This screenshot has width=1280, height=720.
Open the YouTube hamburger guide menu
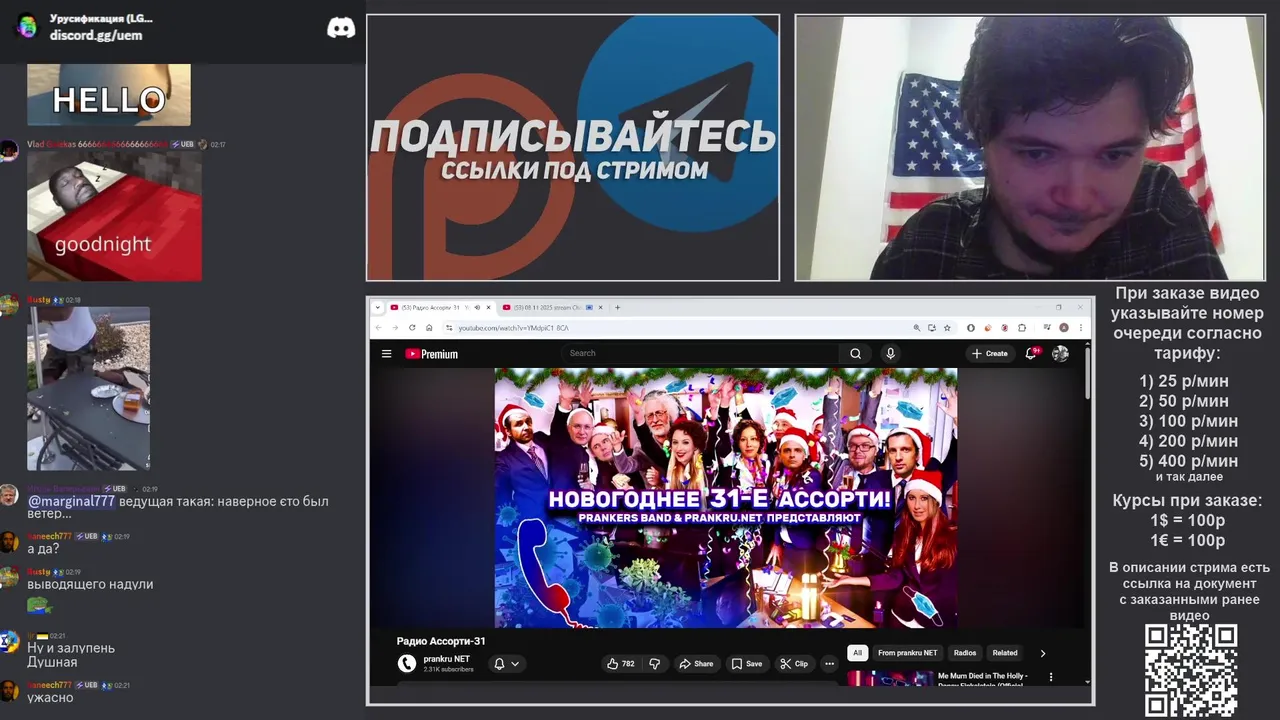(386, 353)
